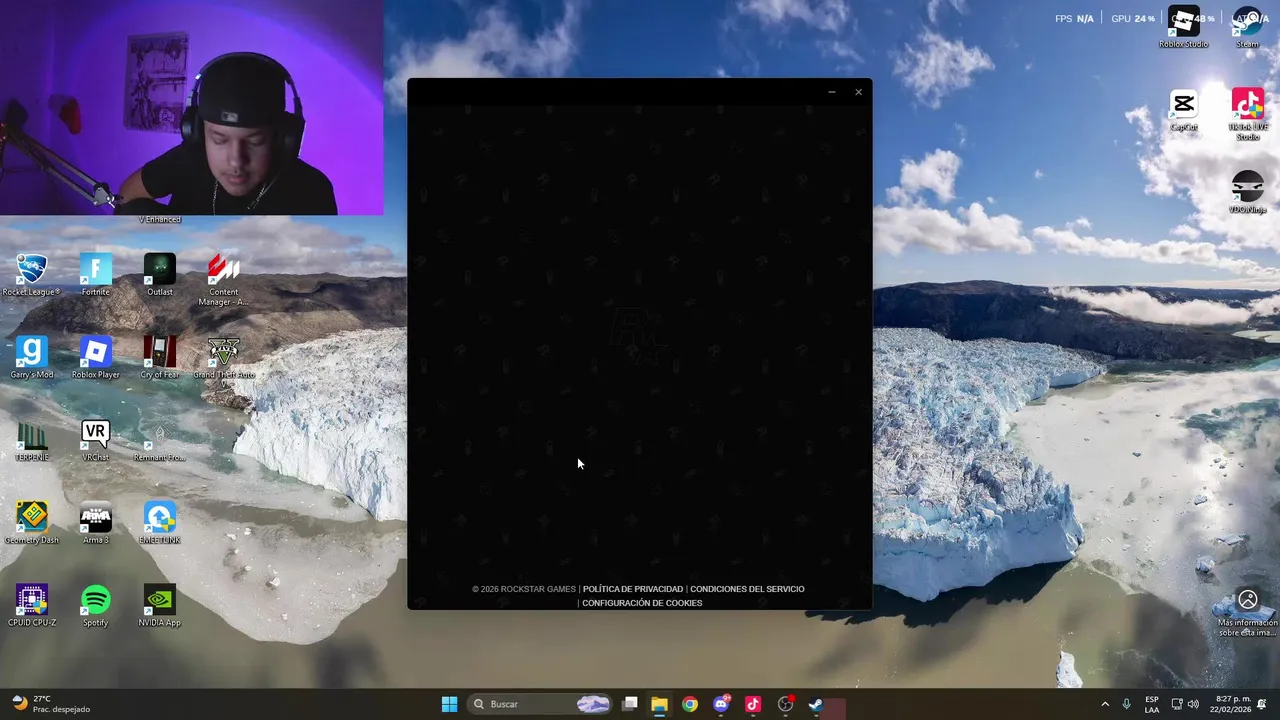
Task: Open OBS Studio from taskbar
Action: pos(785,704)
